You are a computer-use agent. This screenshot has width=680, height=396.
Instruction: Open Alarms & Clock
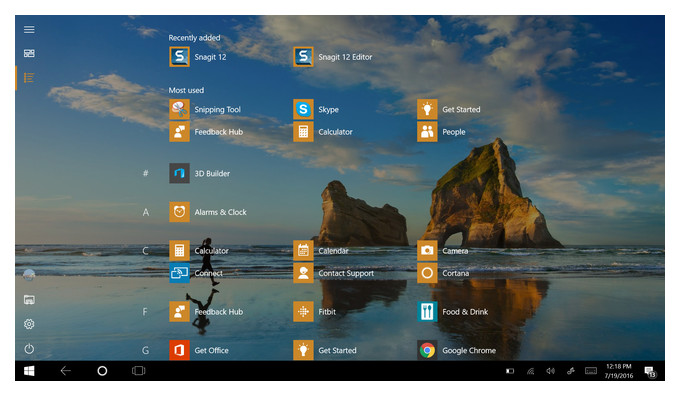tap(208, 212)
